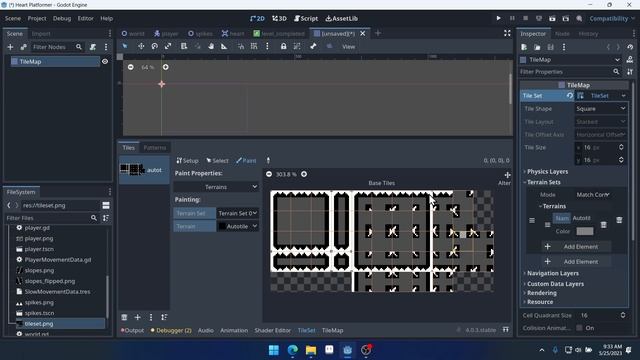
Task: Search in Inspector filter properties
Action: tap(570, 72)
